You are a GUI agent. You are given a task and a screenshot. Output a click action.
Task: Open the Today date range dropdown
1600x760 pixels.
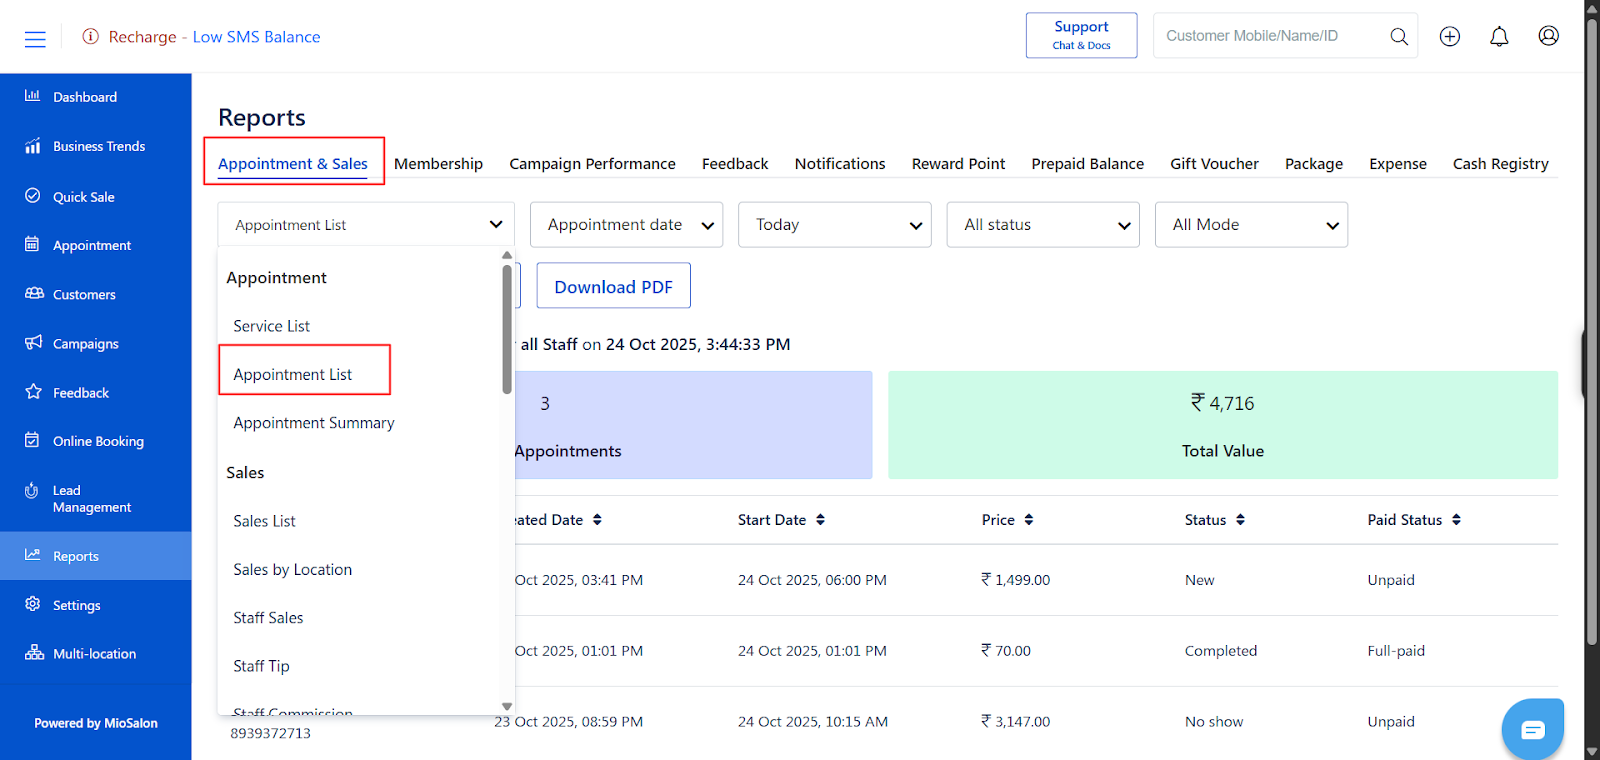tap(835, 225)
